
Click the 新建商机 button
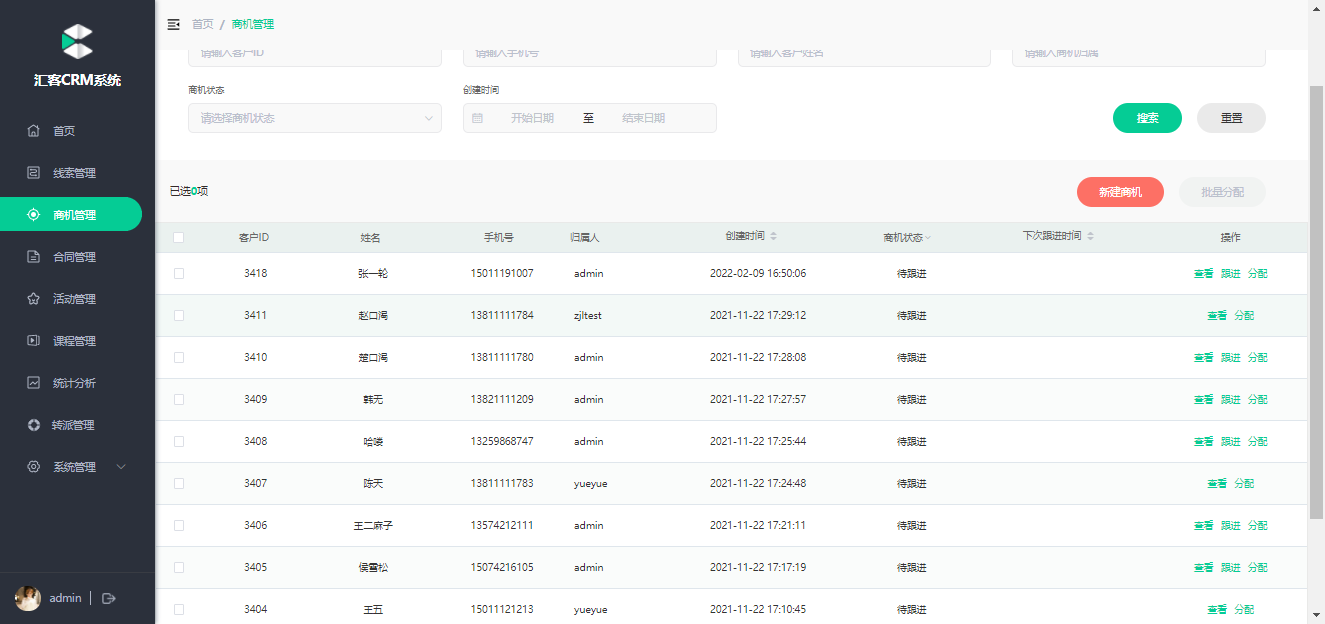coord(1120,192)
